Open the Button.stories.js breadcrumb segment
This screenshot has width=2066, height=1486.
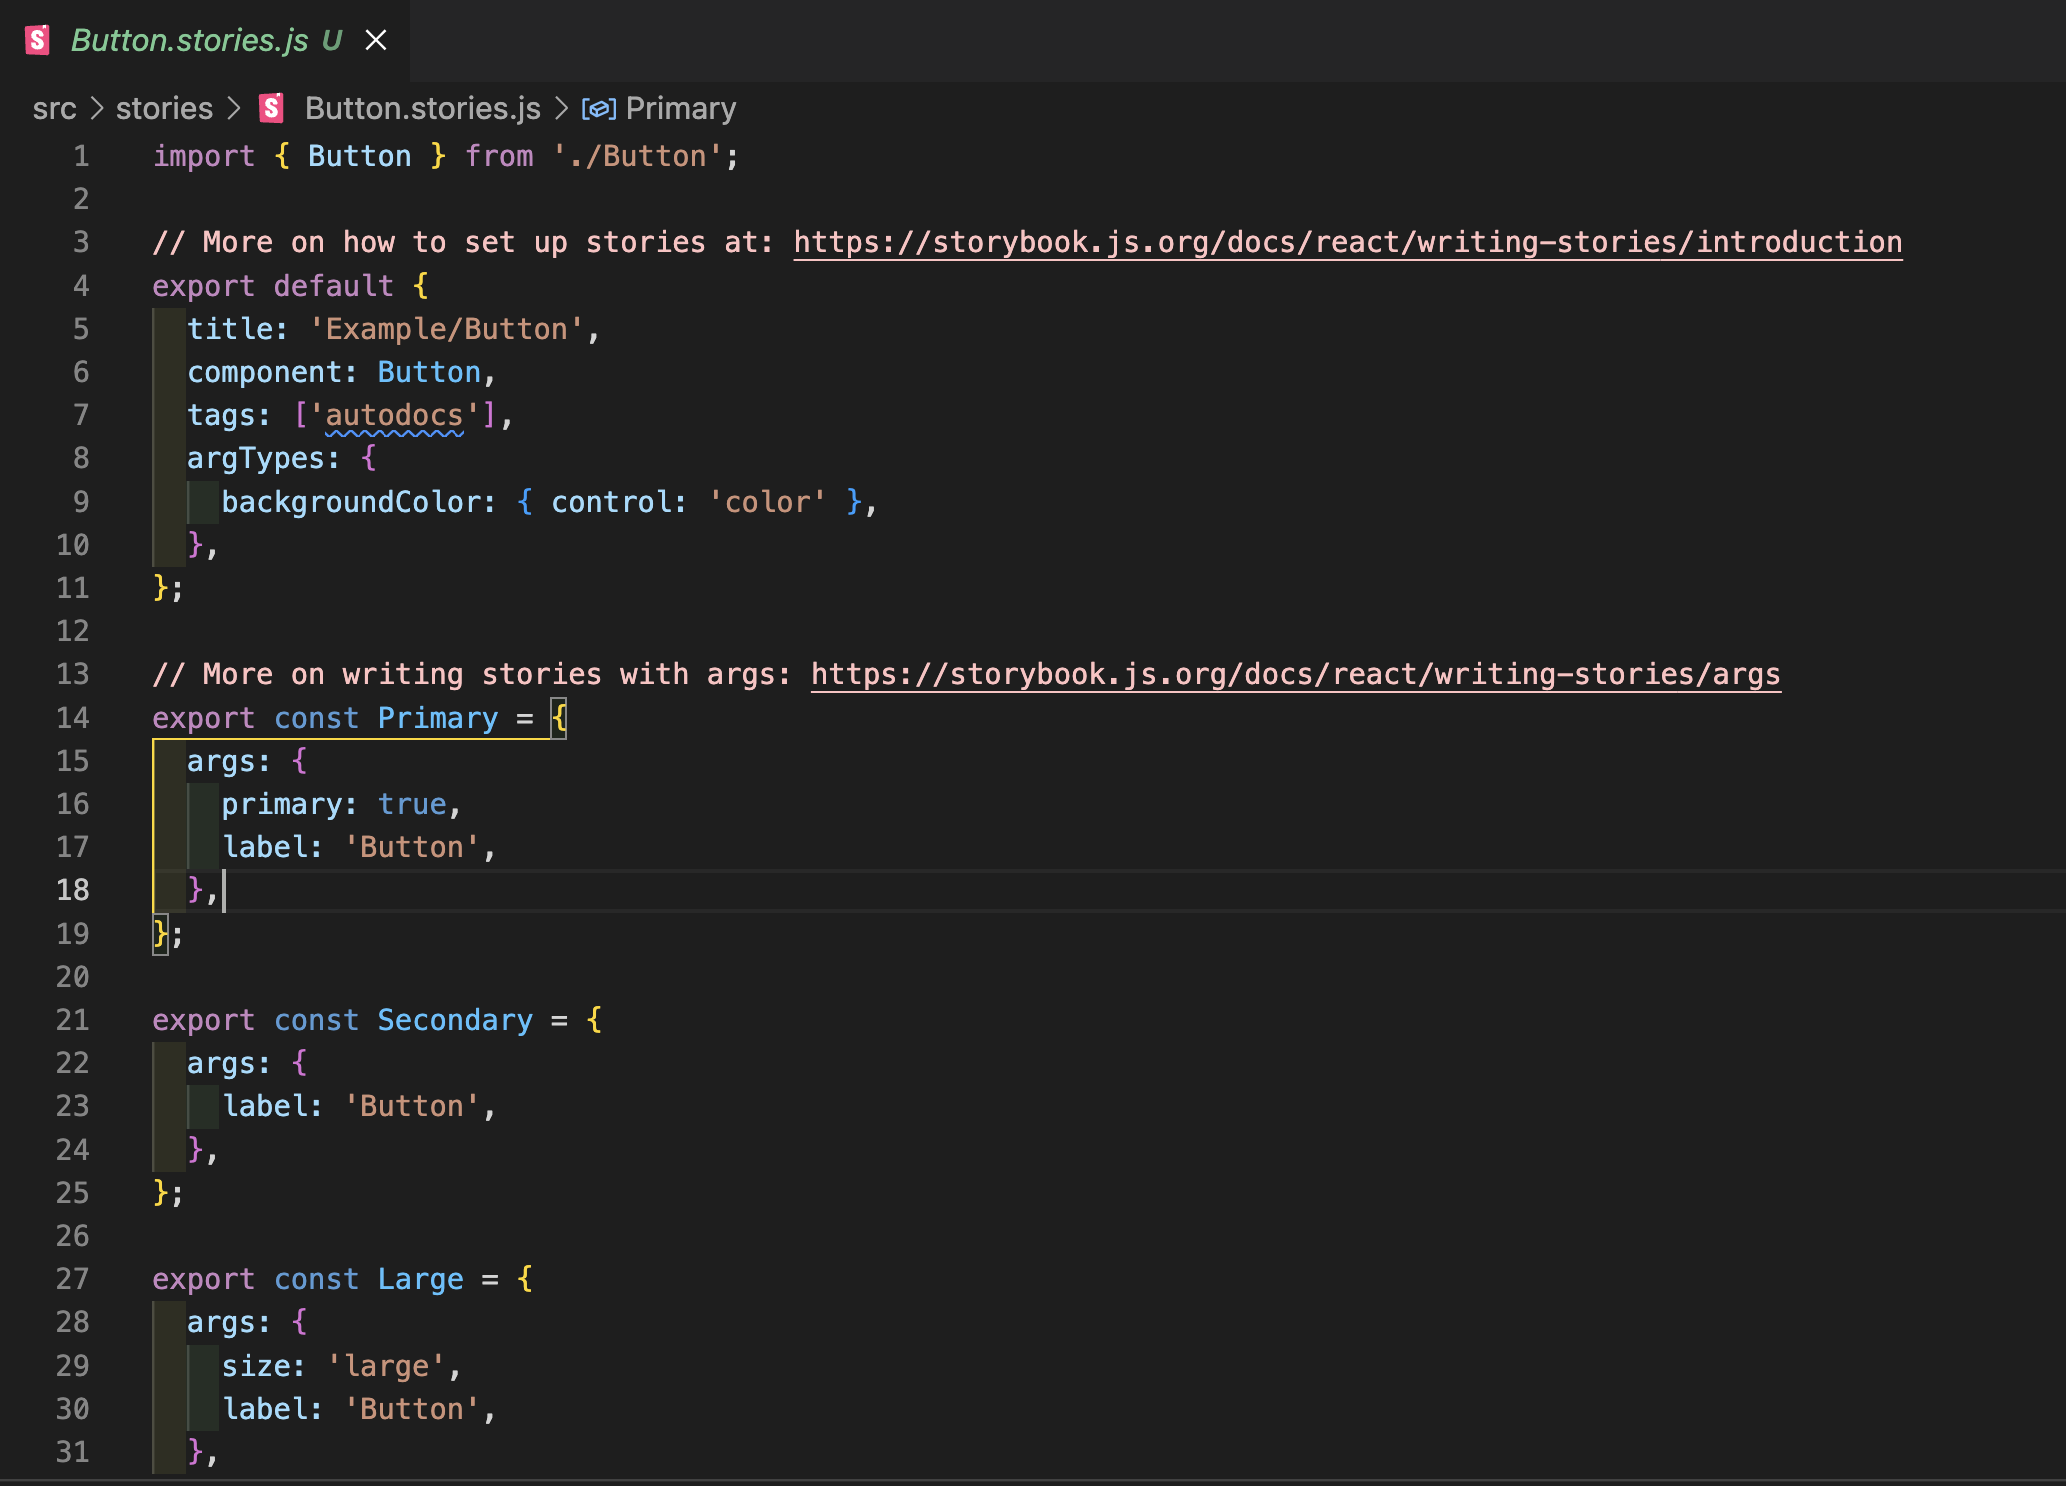pyautogui.click(x=422, y=108)
